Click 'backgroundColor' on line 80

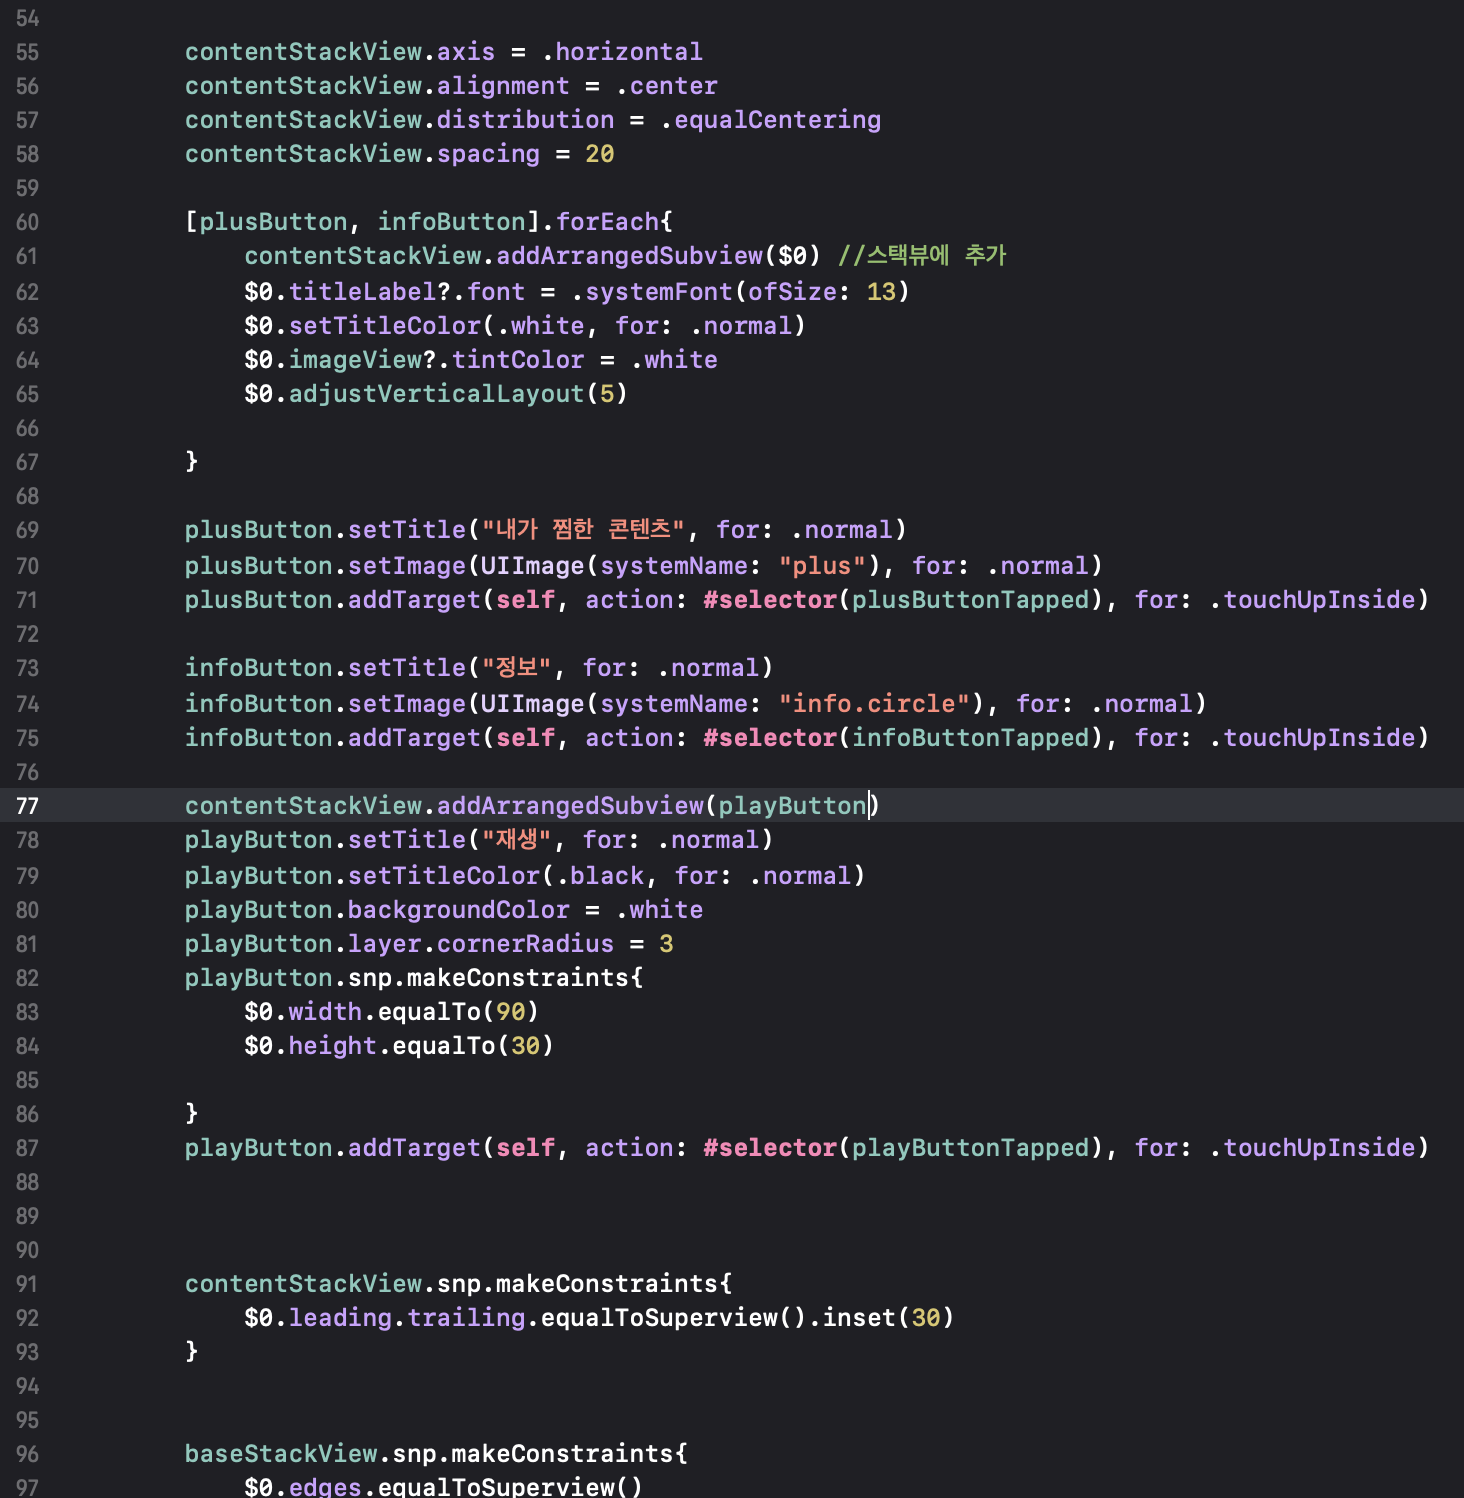pyautogui.click(x=458, y=910)
